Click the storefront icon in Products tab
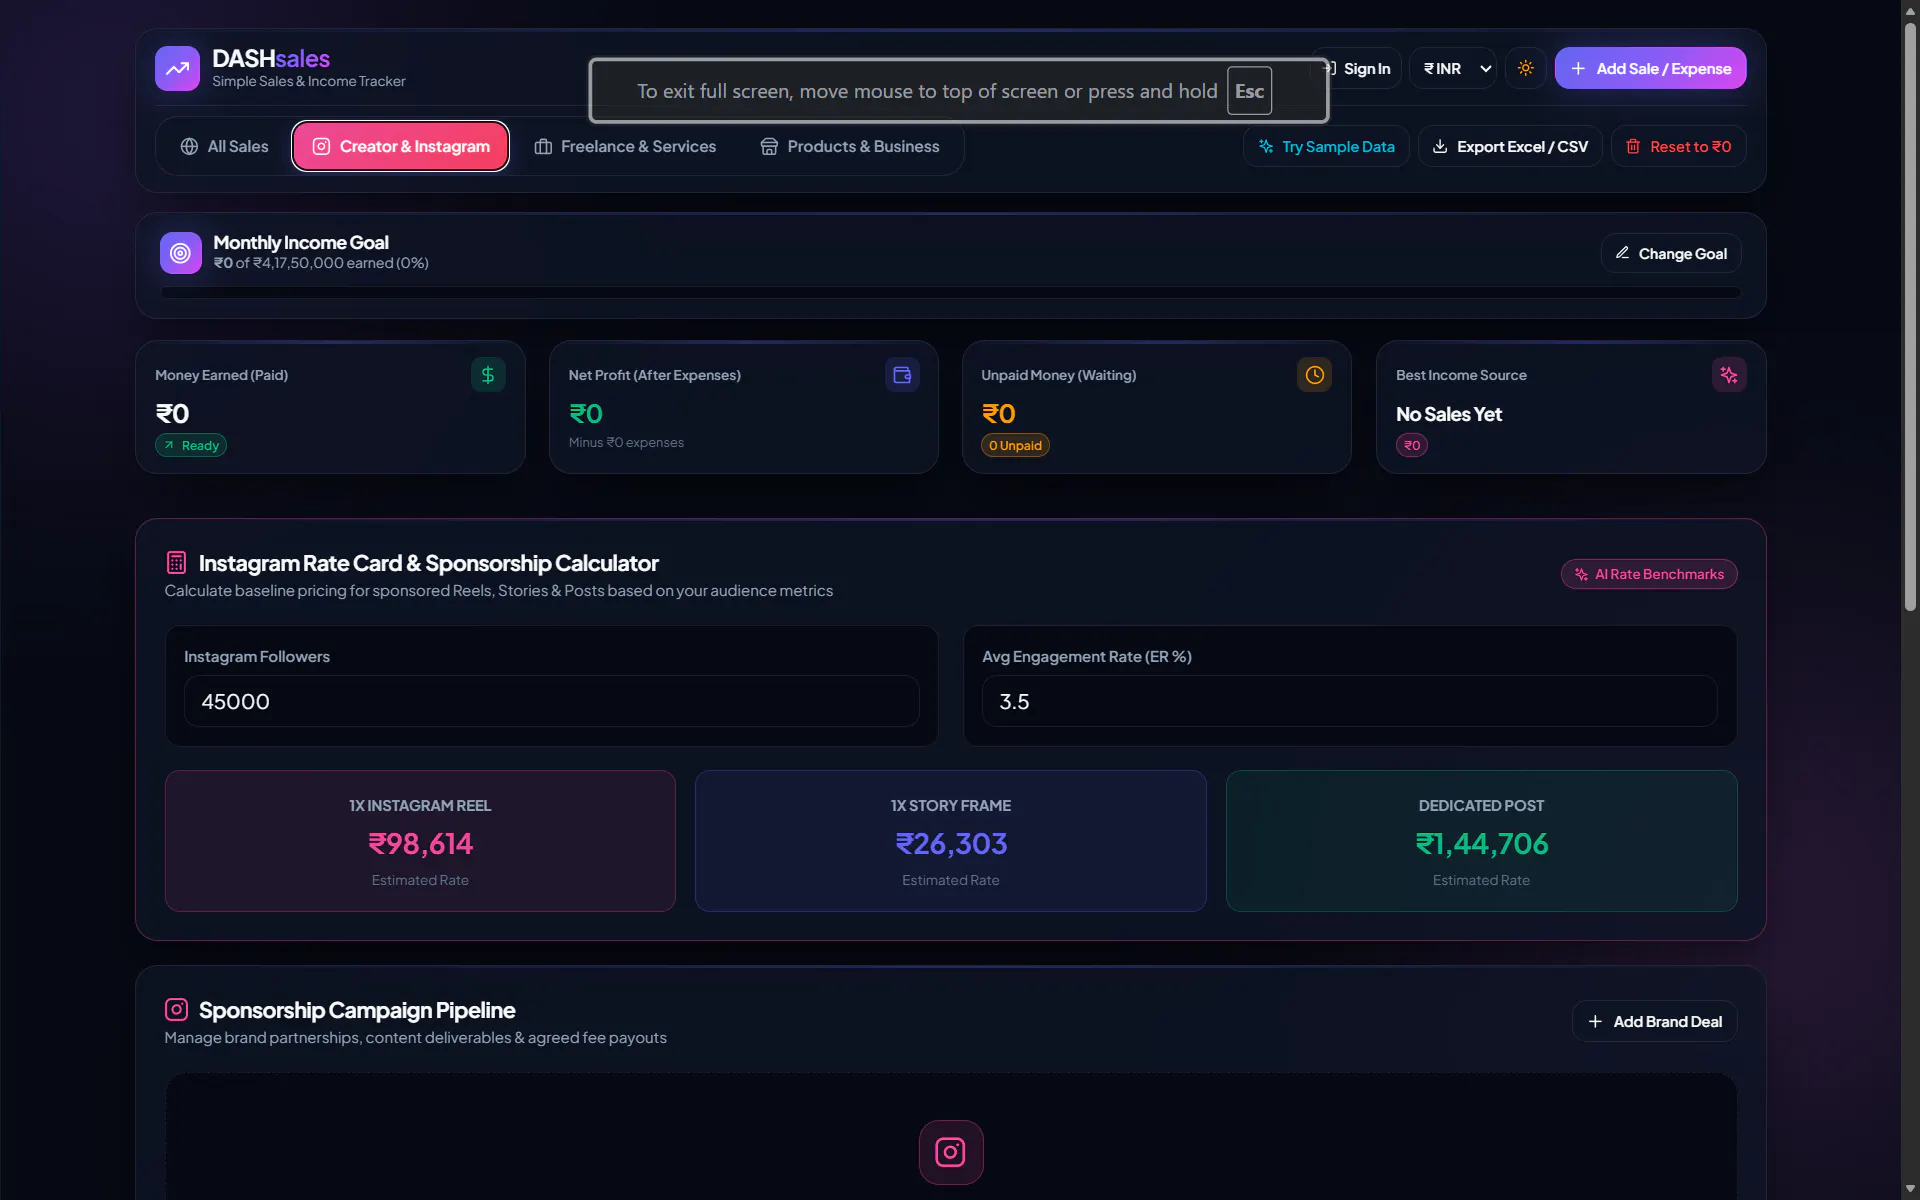Image resolution: width=1920 pixels, height=1200 pixels. (x=769, y=146)
